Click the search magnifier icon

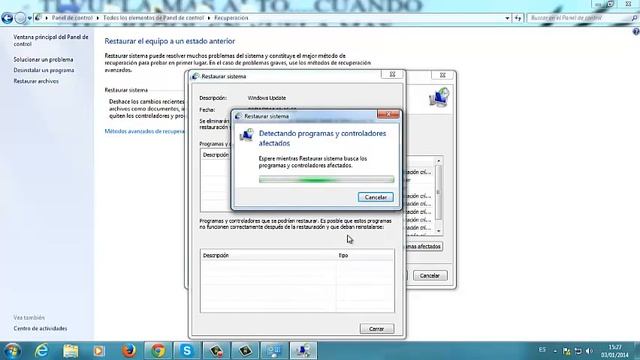[x=635, y=18]
